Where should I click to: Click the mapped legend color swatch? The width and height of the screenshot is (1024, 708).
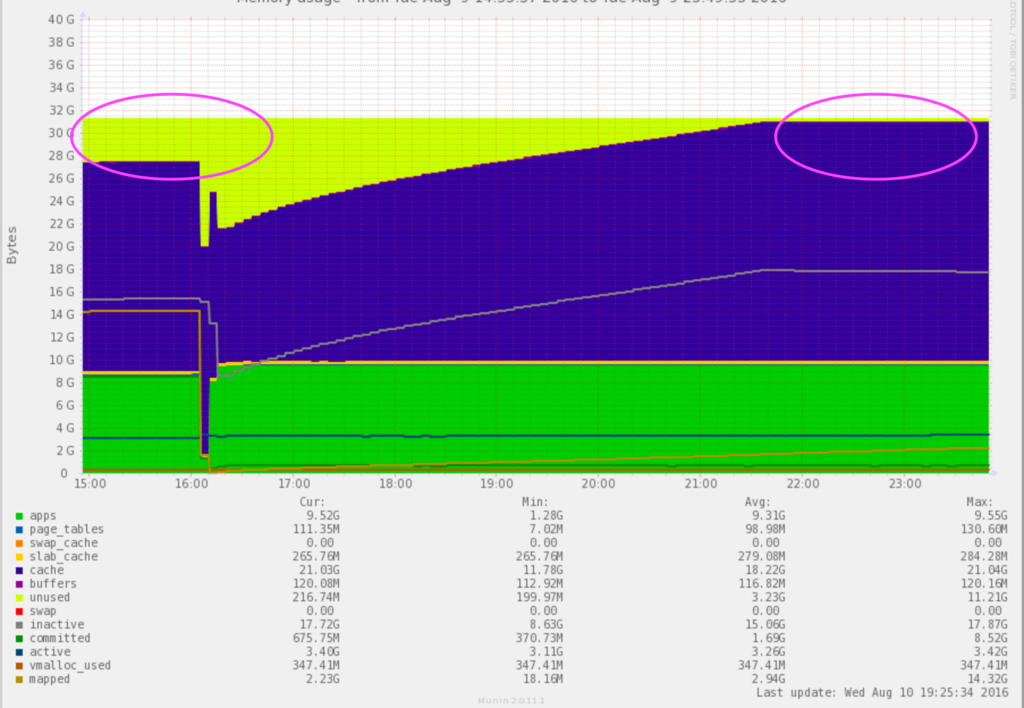pos(19,680)
